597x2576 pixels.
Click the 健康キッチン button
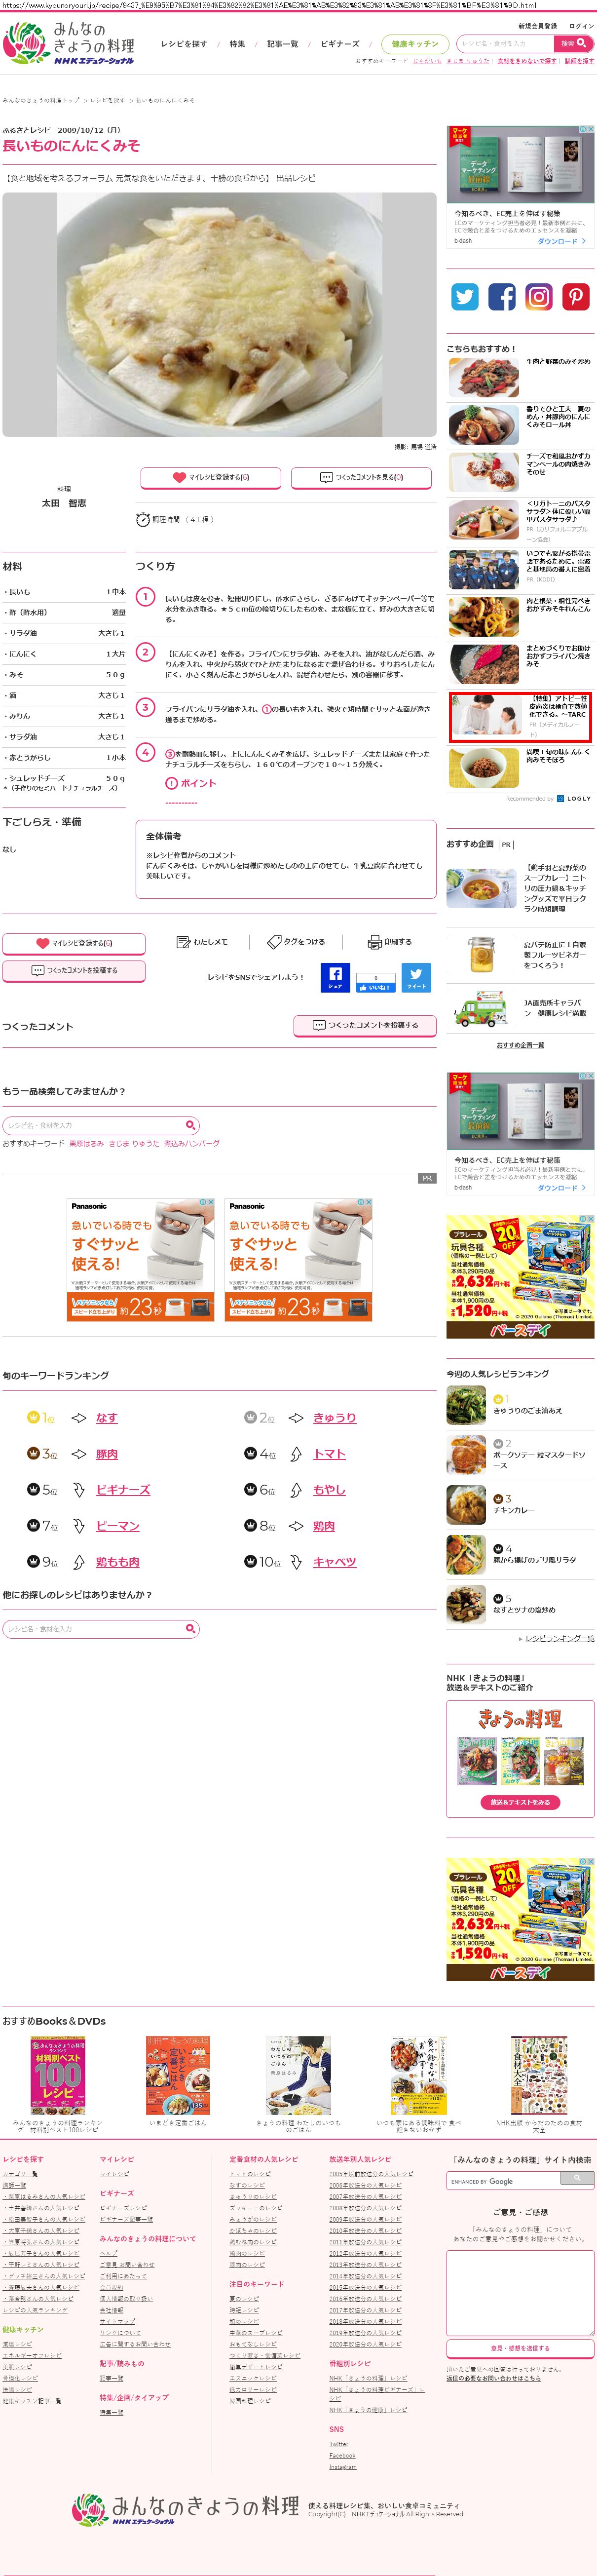pos(415,44)
